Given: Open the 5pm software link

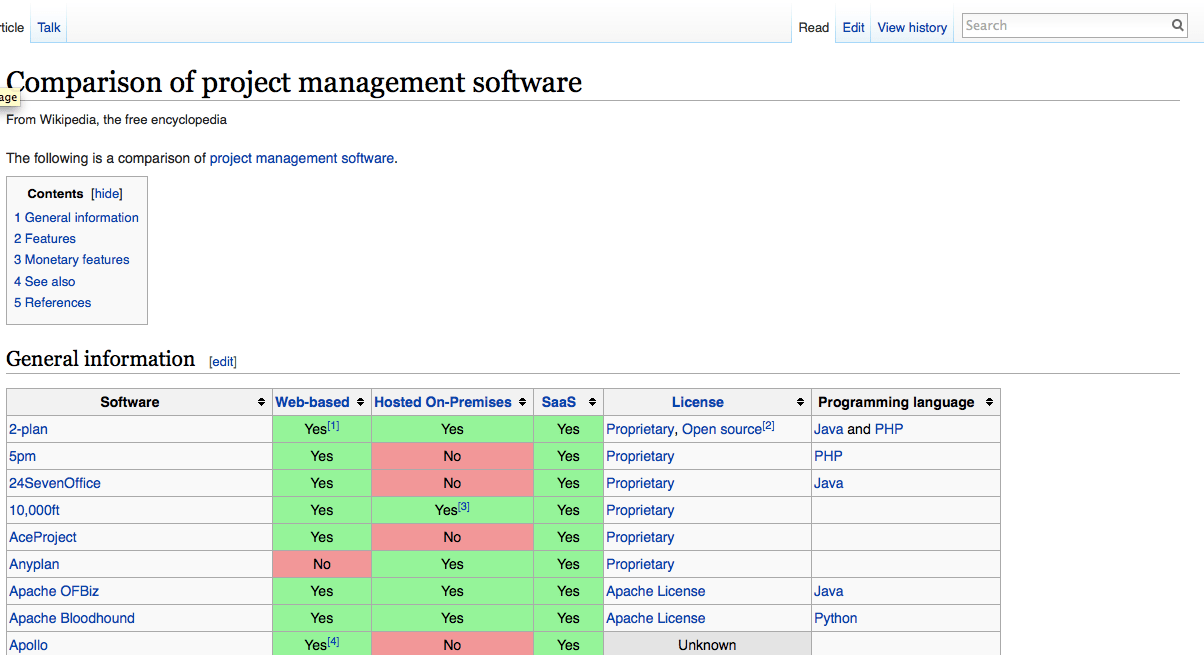Looking at the screenshot, I should coord(22,456).
